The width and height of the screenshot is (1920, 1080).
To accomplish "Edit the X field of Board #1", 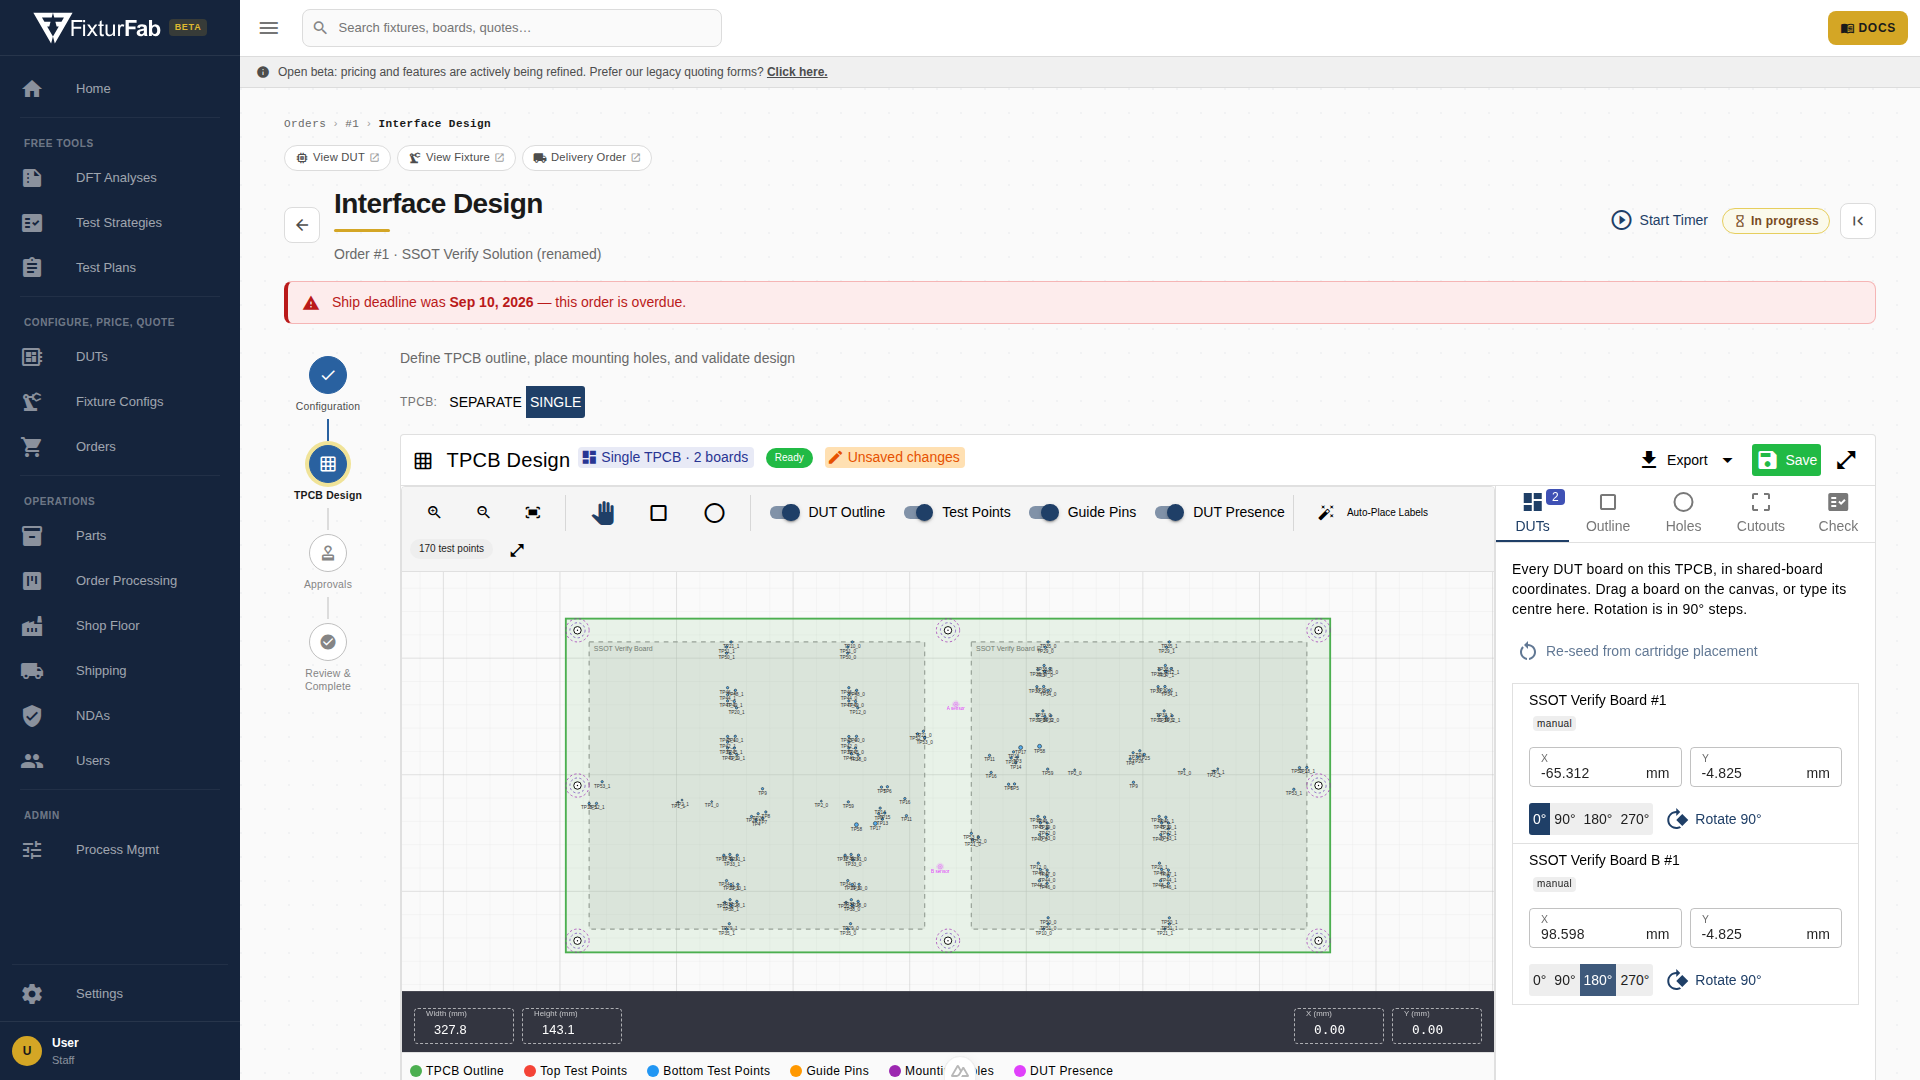I will pos(1604,767).
